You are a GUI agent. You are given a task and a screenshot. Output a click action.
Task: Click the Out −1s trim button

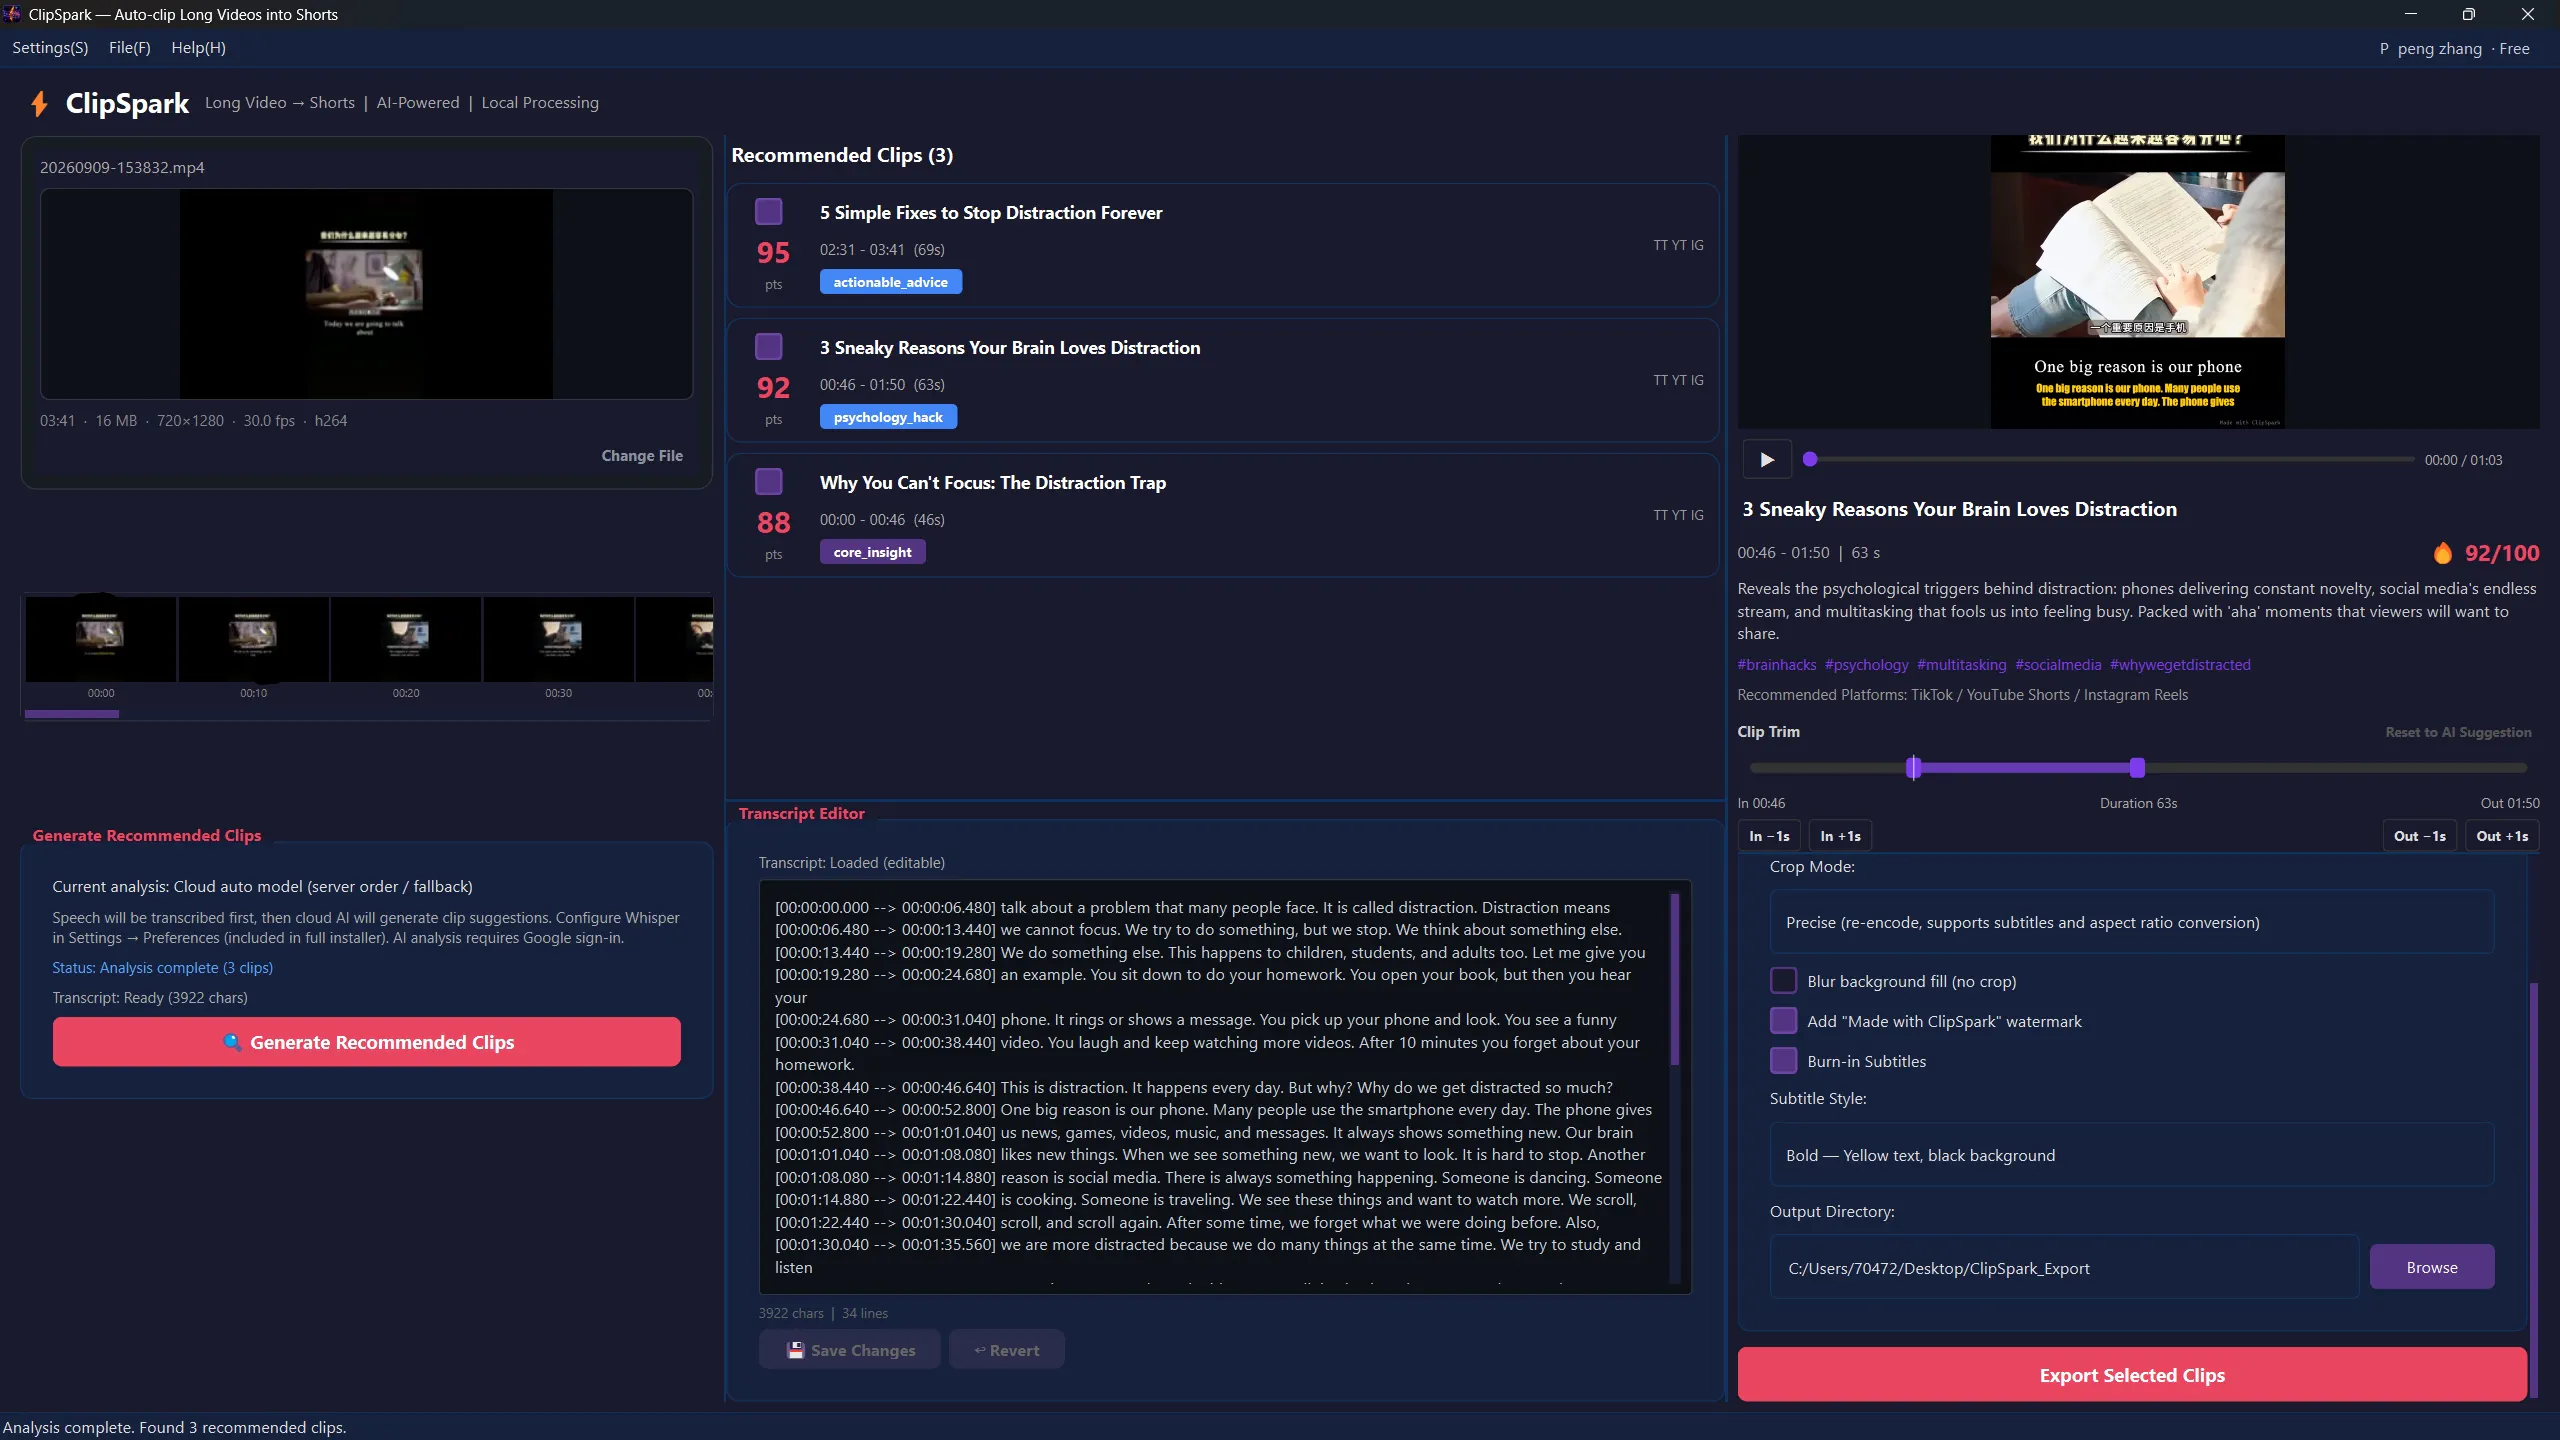pos(2420,836)
